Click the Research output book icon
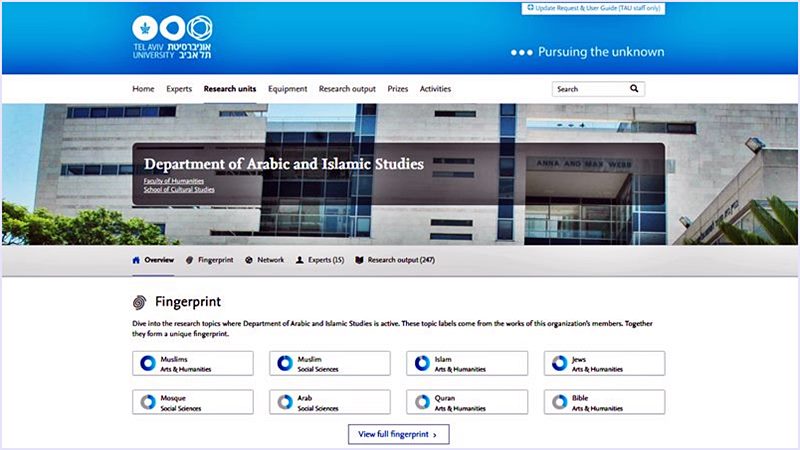This screenshot has width=800, height=450. [359, 260]
